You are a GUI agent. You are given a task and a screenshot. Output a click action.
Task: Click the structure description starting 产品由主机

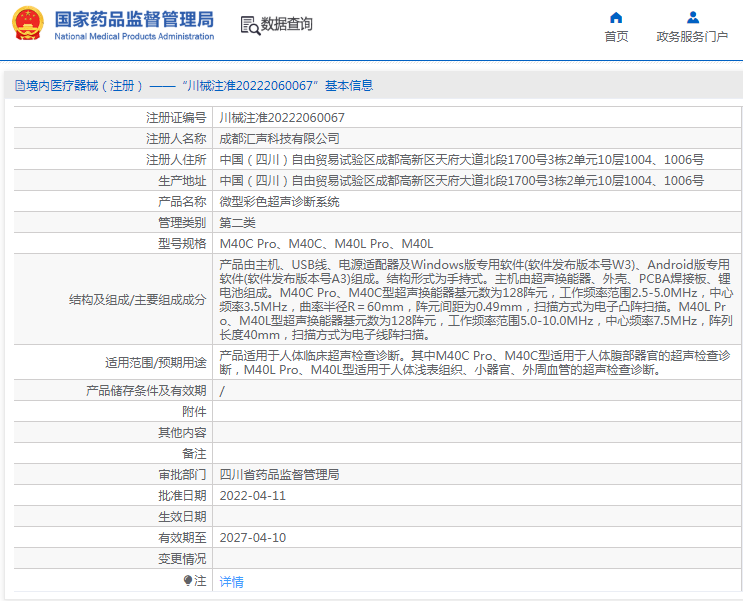coord(476,300)
